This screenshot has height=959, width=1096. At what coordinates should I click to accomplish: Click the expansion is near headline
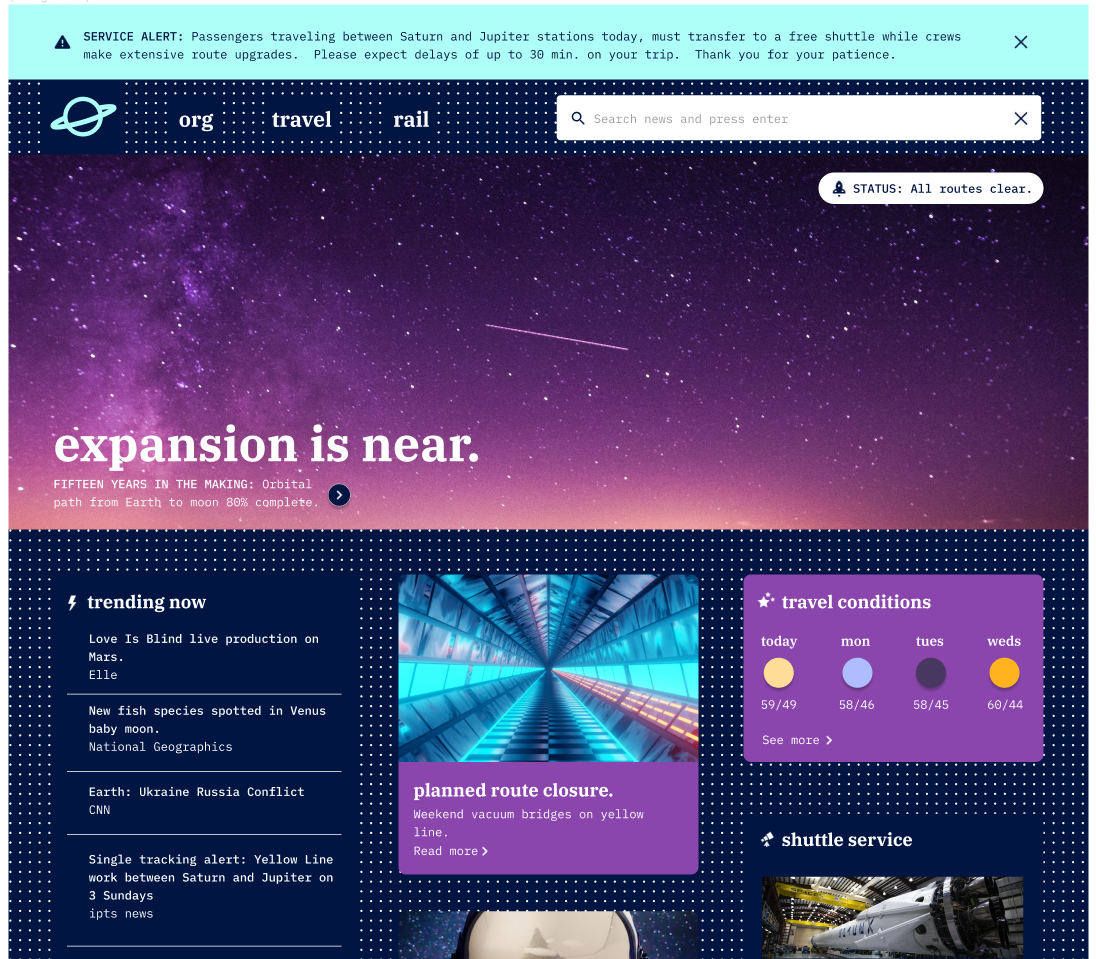pos(266,445)
